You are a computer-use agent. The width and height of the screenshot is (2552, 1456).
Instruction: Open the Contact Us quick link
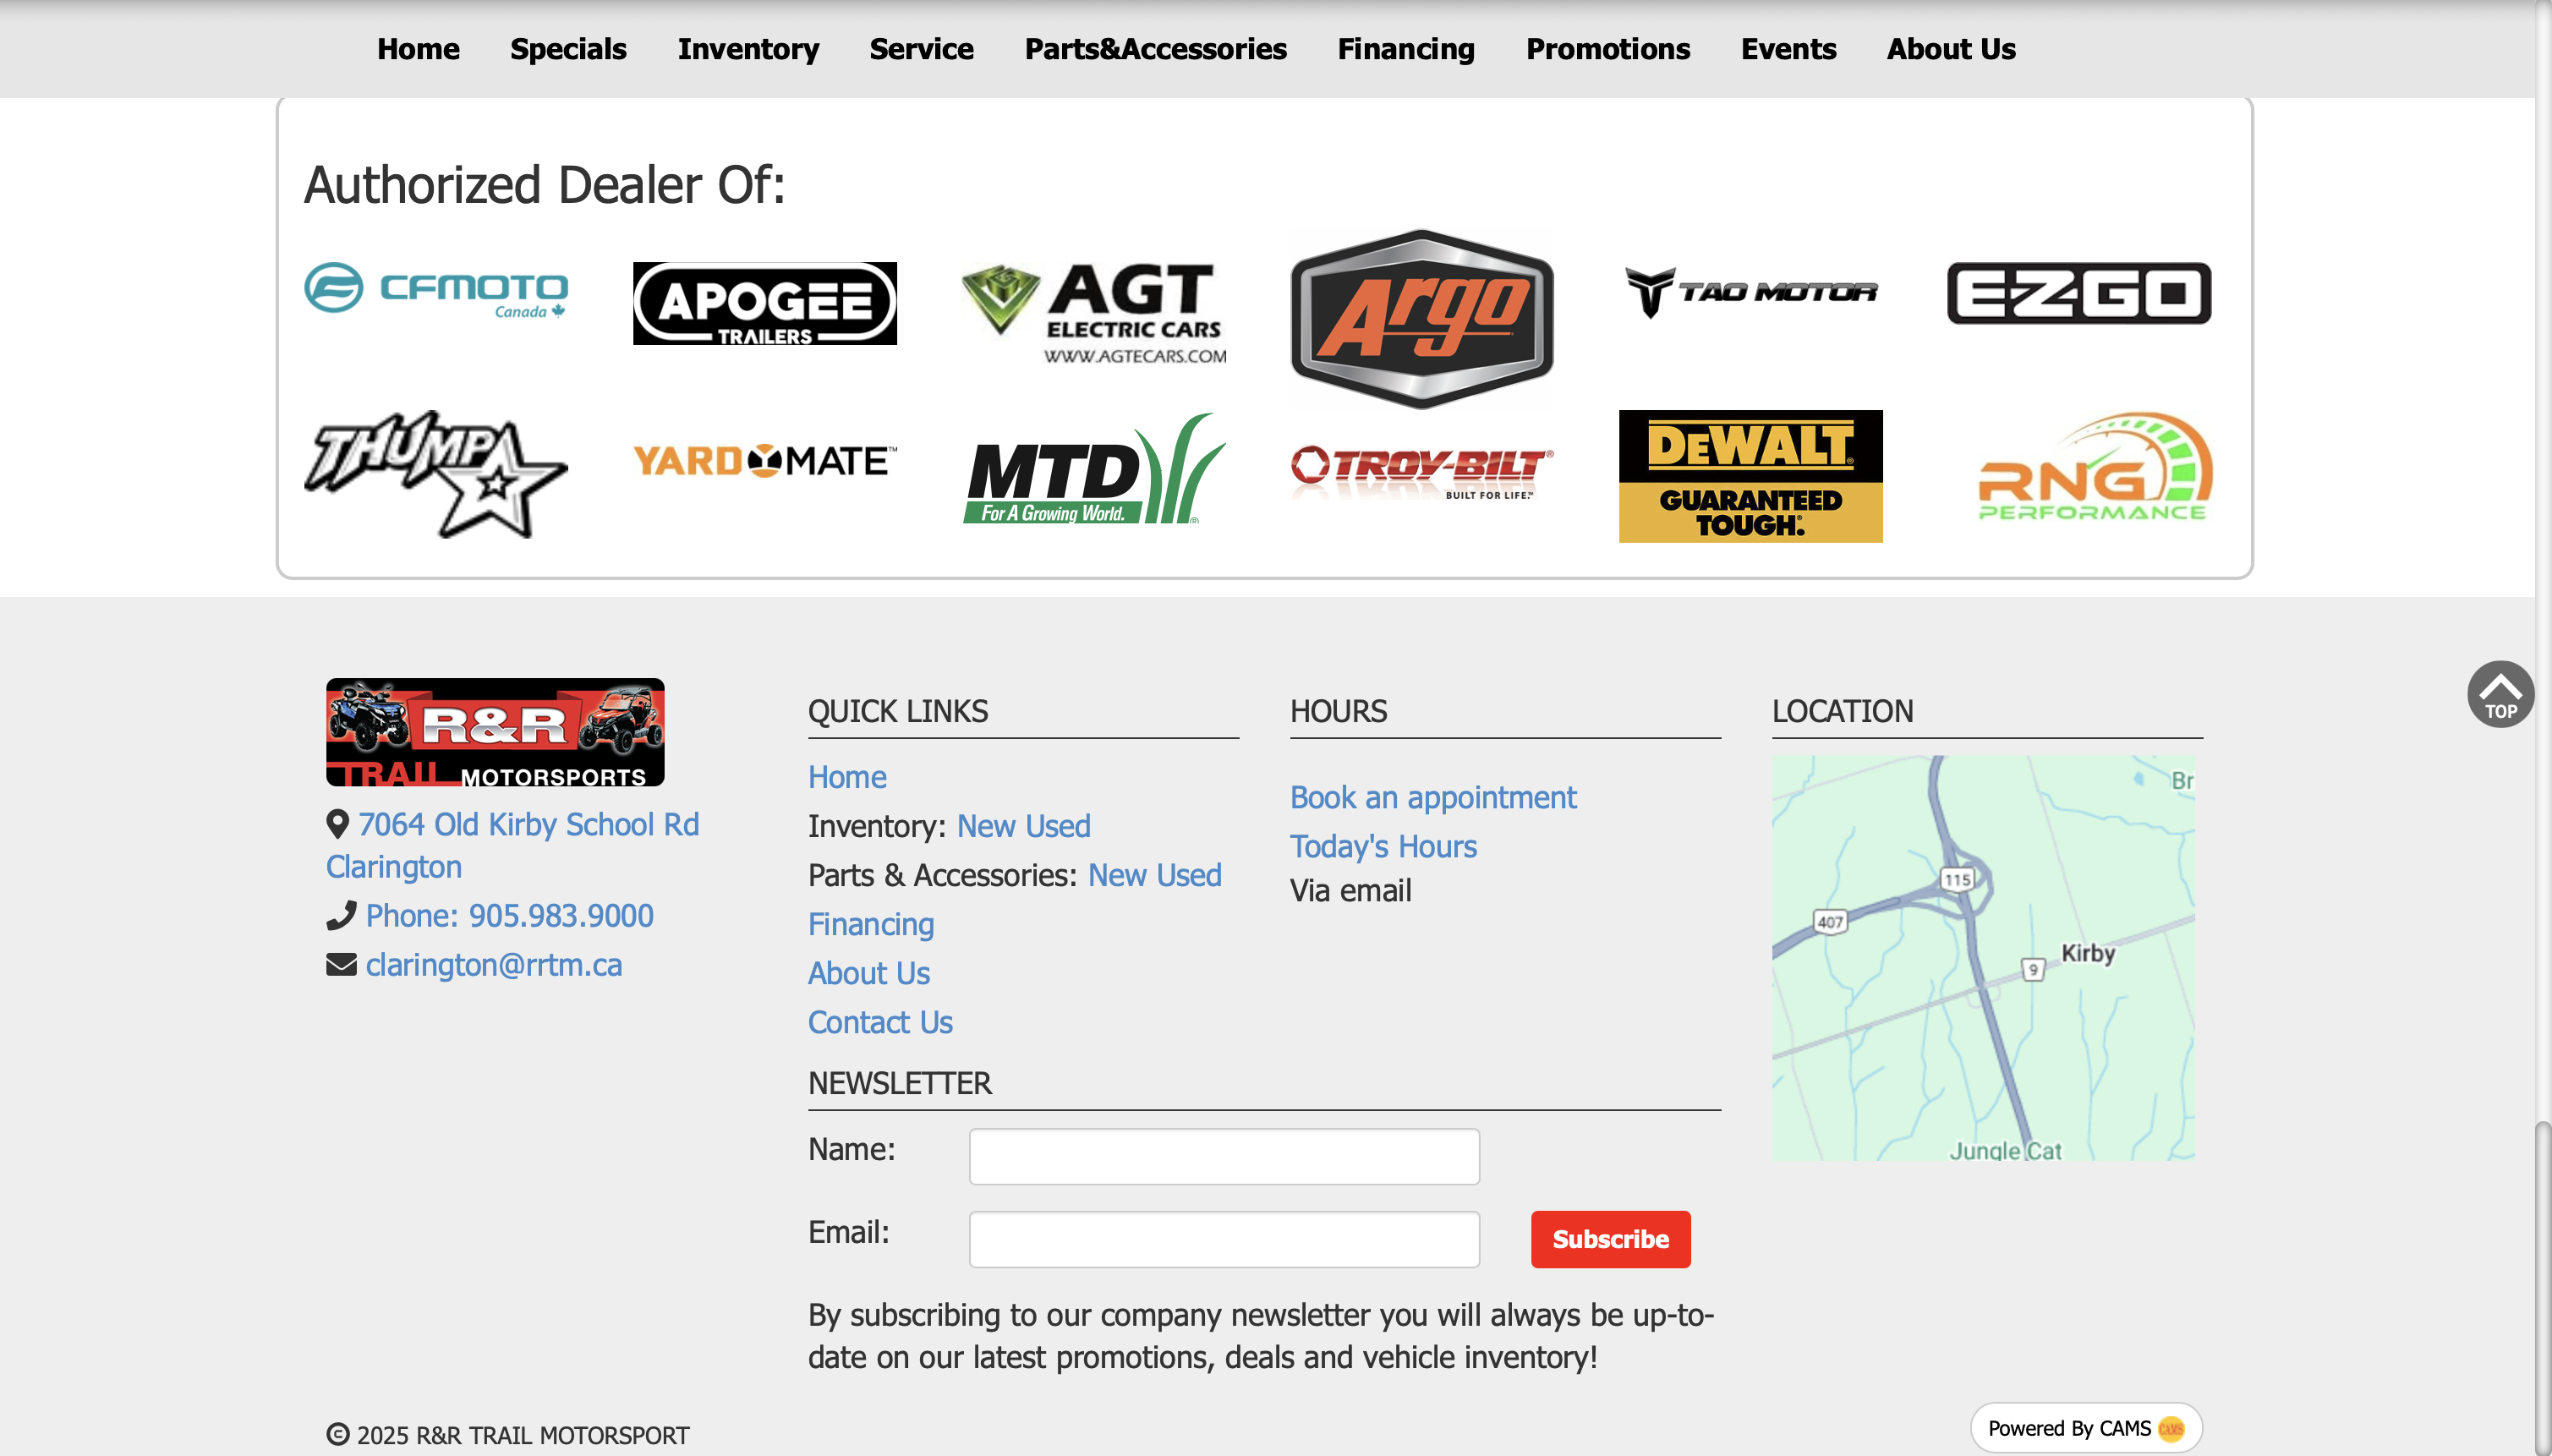click(880, 1022)
